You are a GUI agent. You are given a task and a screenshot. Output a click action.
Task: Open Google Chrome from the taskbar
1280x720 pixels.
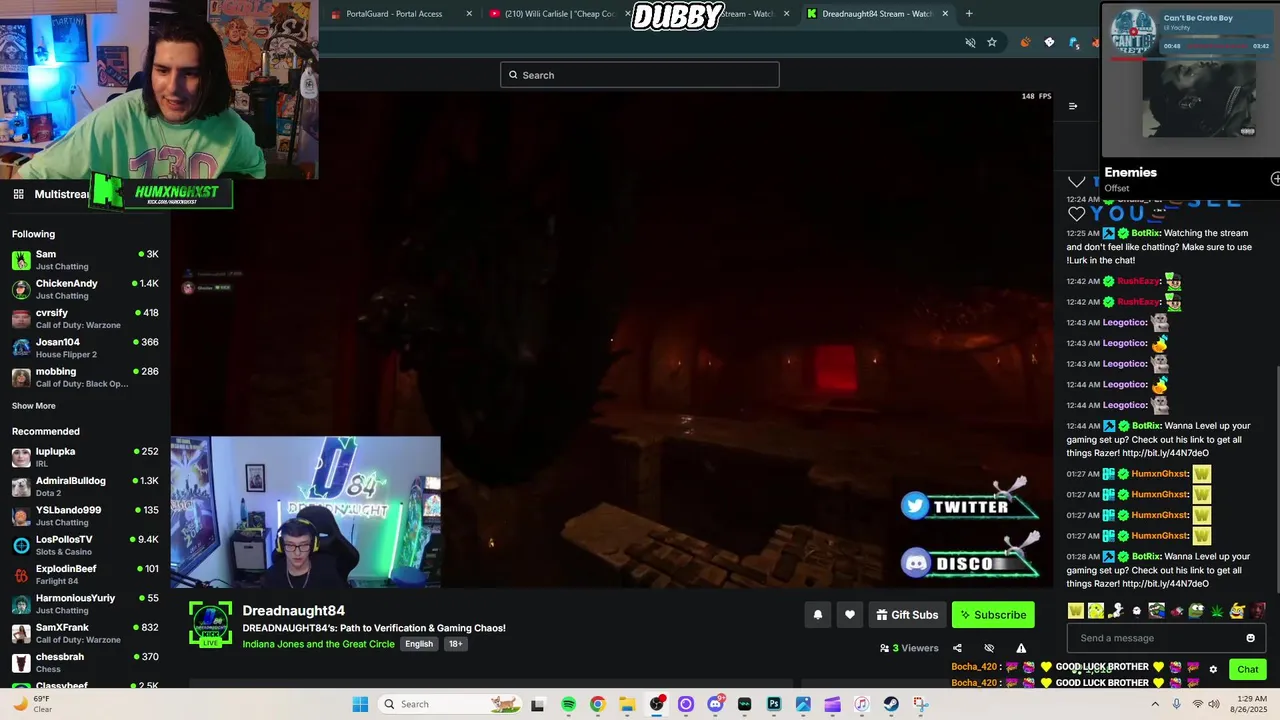[597, 704]
